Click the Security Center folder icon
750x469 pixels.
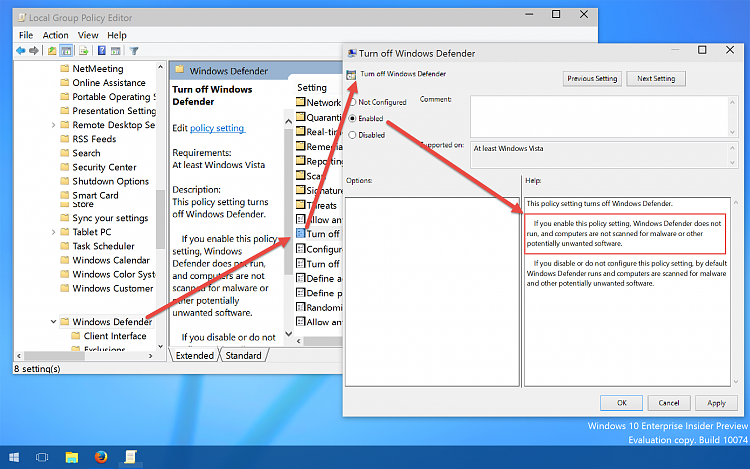[65, 167]
